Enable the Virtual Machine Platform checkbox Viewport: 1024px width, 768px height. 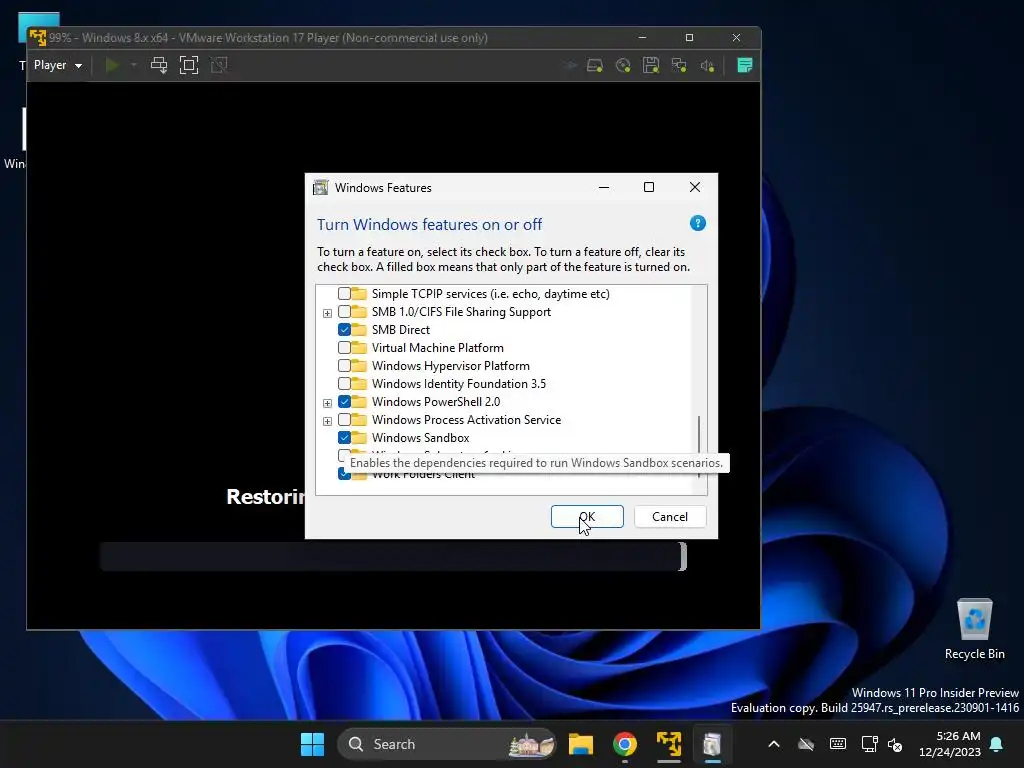click(344, 347)
